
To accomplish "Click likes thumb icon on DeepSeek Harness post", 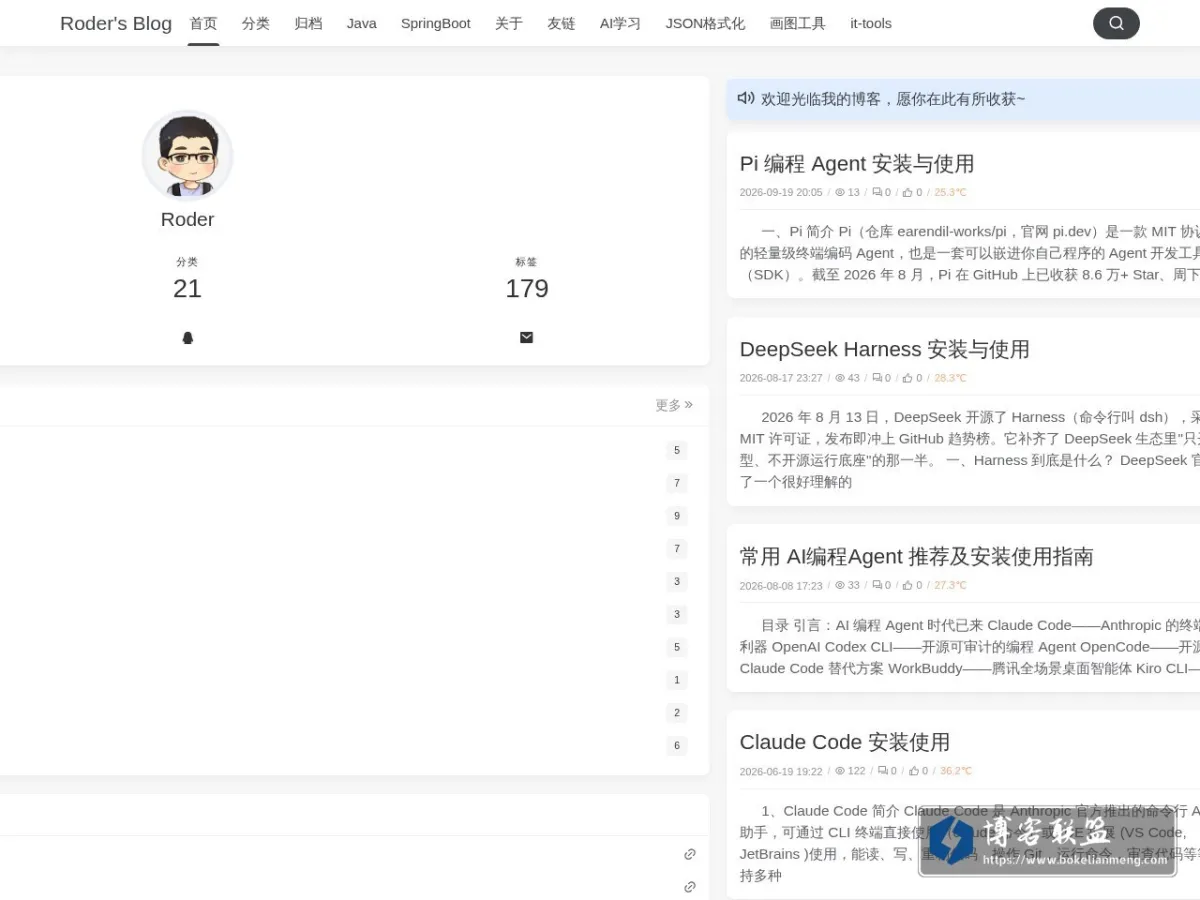I will click(908, 378).
